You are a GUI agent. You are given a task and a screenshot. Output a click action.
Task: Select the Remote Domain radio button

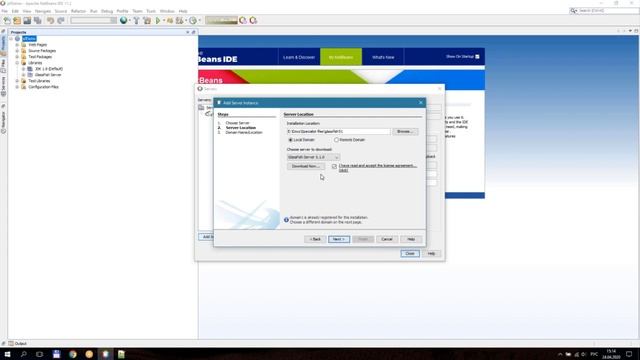coord(336,140)
